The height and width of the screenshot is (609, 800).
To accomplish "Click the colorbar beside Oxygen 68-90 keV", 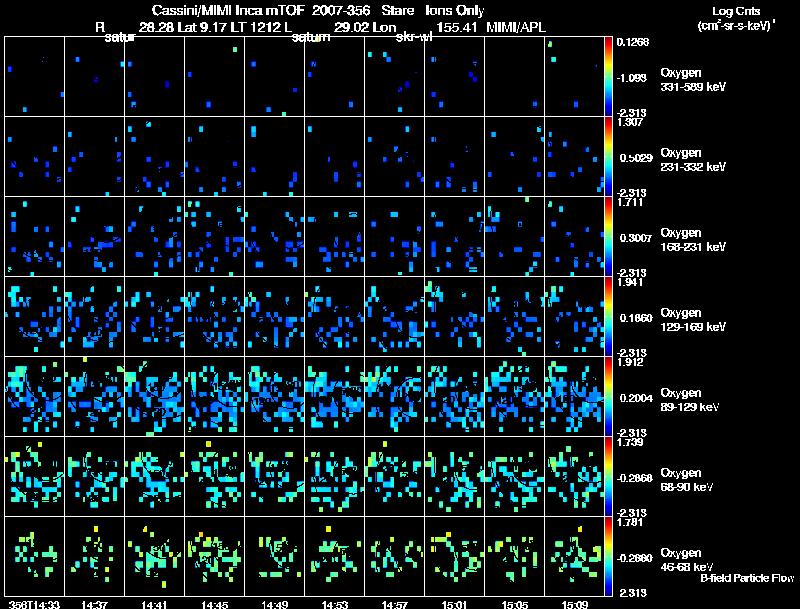I will pos(608,477).
